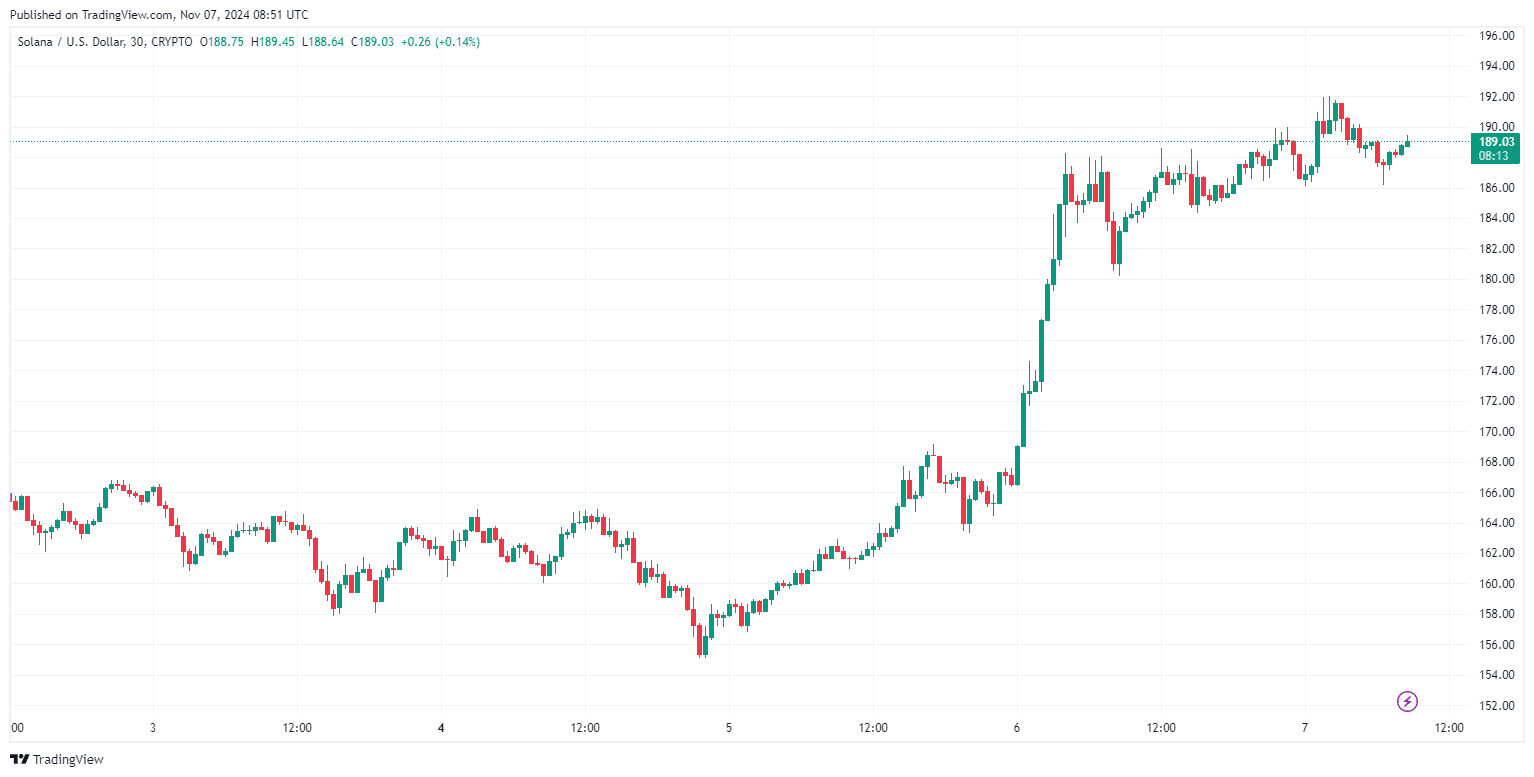
Task: Click the TradingView logo at bottom left
Action: (57, 760)
